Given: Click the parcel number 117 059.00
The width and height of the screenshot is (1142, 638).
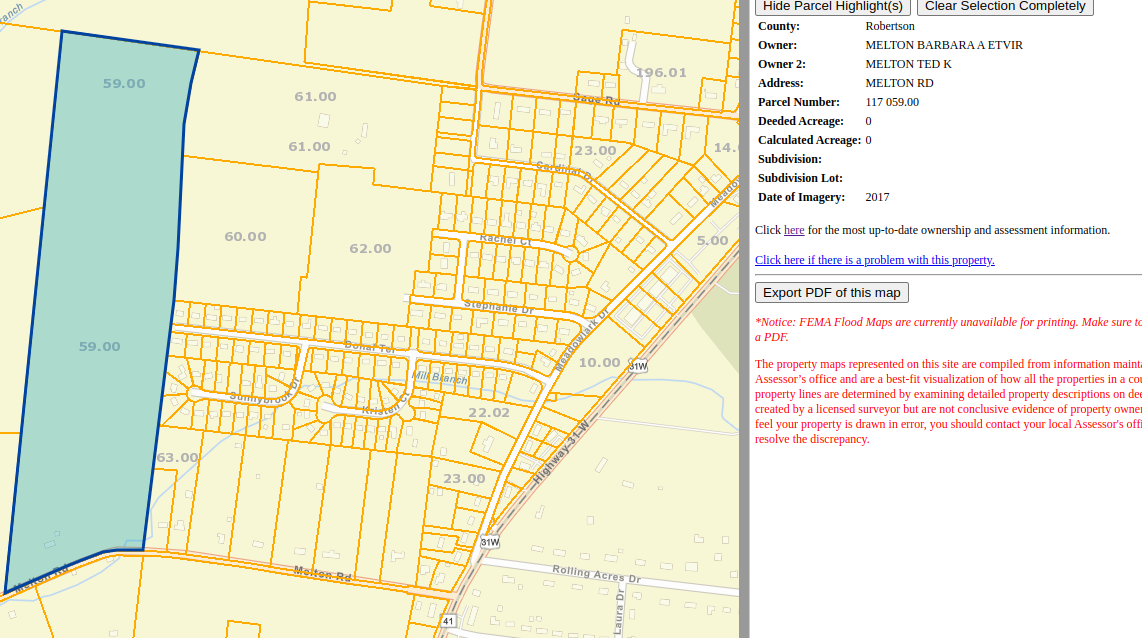Looking at the screenshot, I should point(892,102).
